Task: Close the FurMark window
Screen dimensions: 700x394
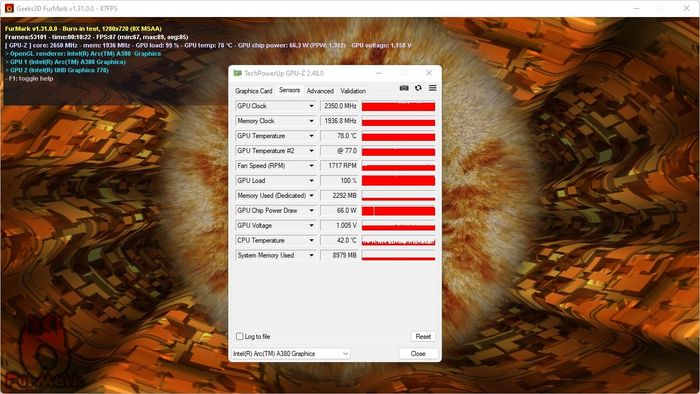Action: 687,8
